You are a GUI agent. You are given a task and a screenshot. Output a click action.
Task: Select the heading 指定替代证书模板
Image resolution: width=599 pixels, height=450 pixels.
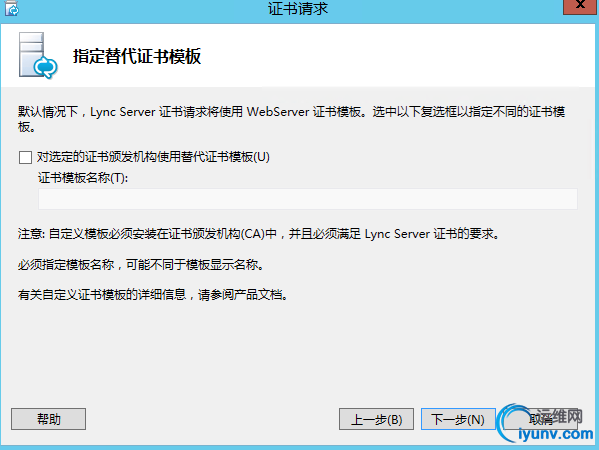[x=137, y=56]
